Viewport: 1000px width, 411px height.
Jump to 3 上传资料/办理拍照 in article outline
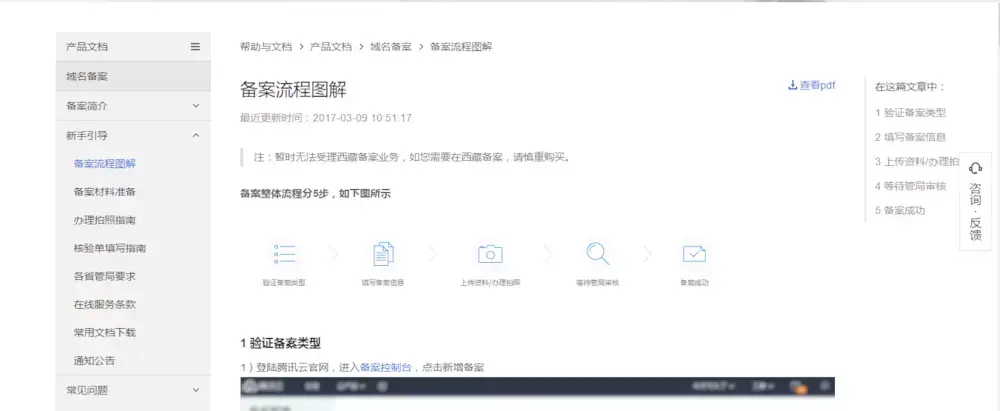916,162
